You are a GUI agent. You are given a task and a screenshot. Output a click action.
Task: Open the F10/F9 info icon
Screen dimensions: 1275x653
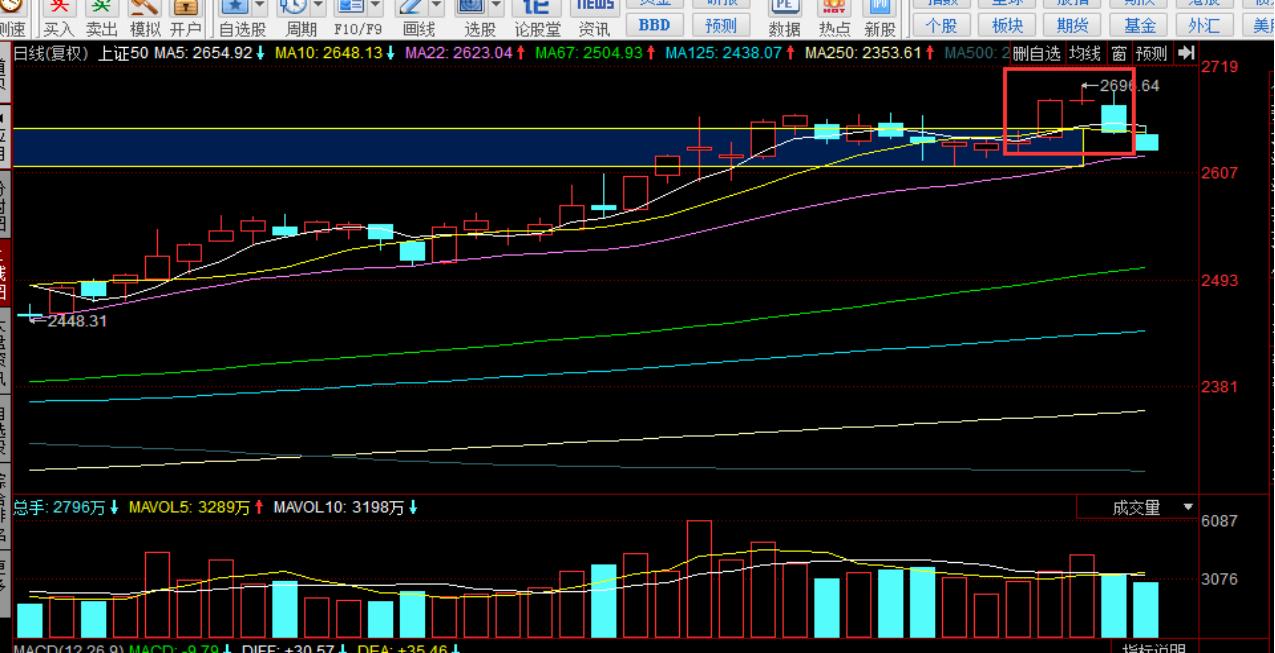pyautogui.click(x=352, y=7)
